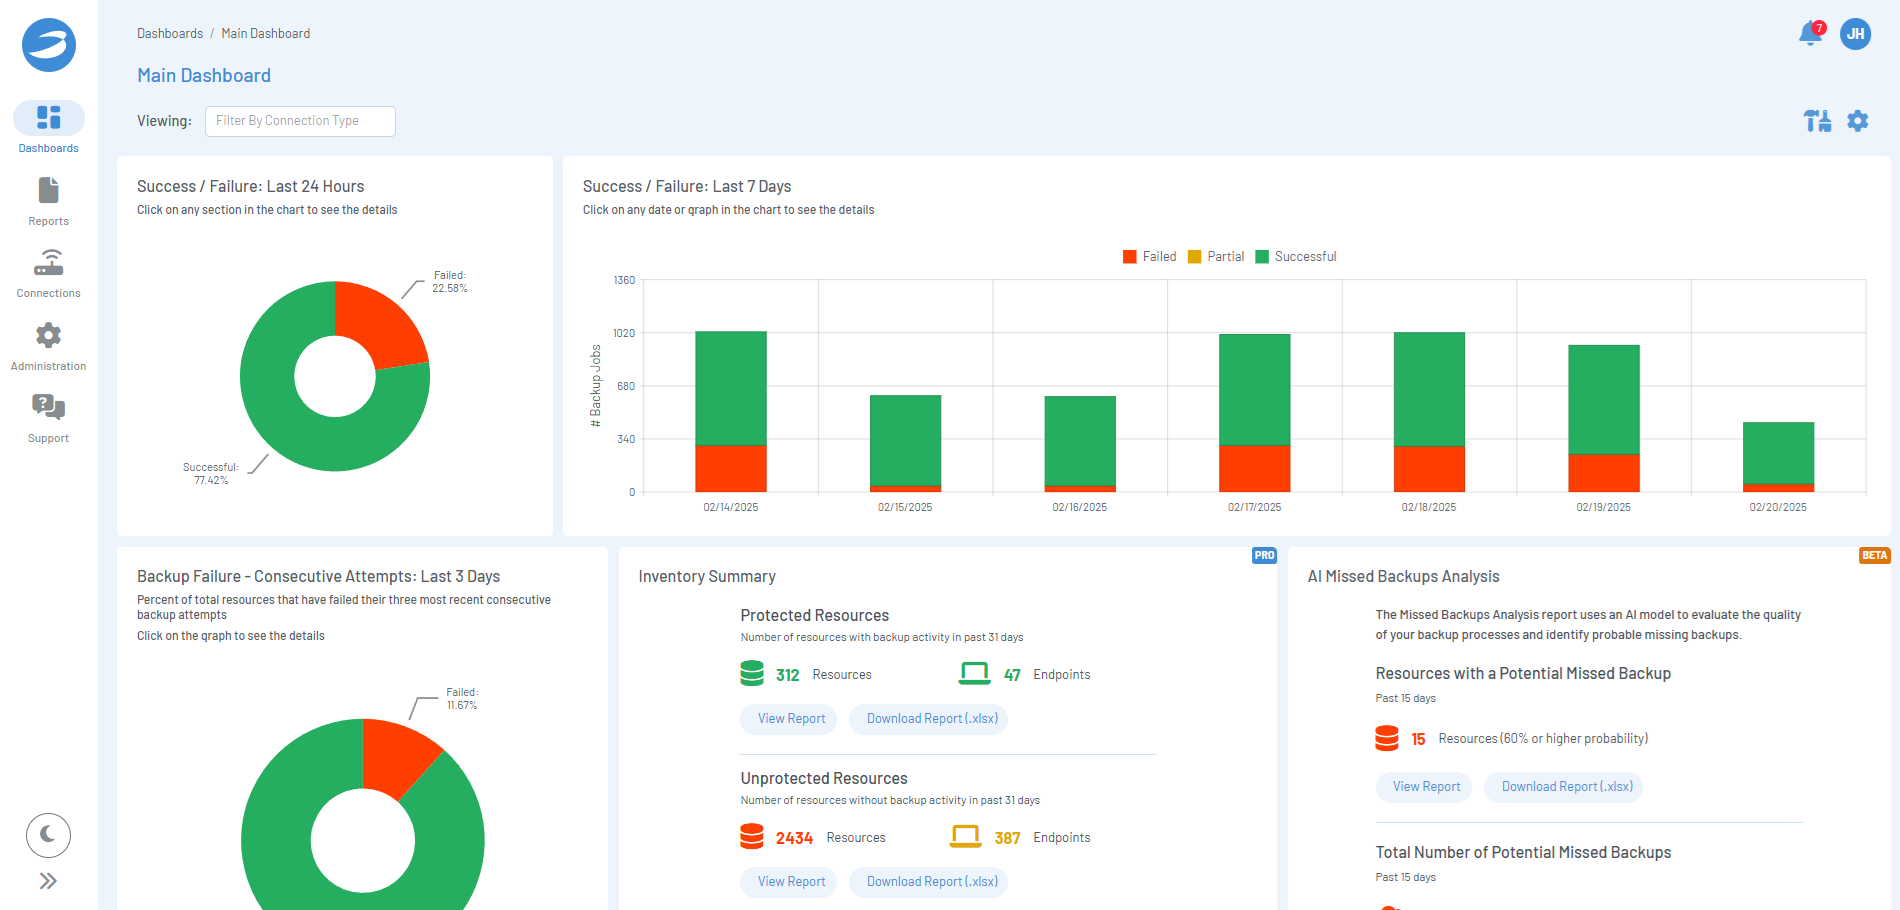Image resolution: width=1900 pixels, height=910 pixels.
Task: Open the Administration gear icon
Action: [48, 335]
